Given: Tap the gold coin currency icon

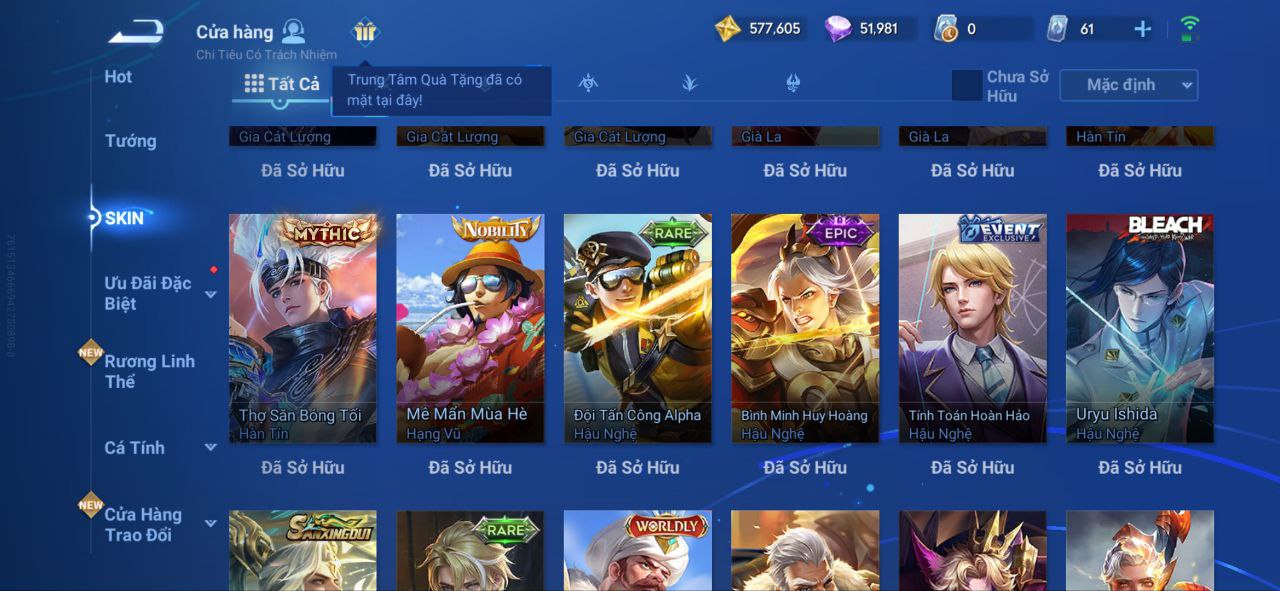Looking at the screenshot, I should (728, 28).
